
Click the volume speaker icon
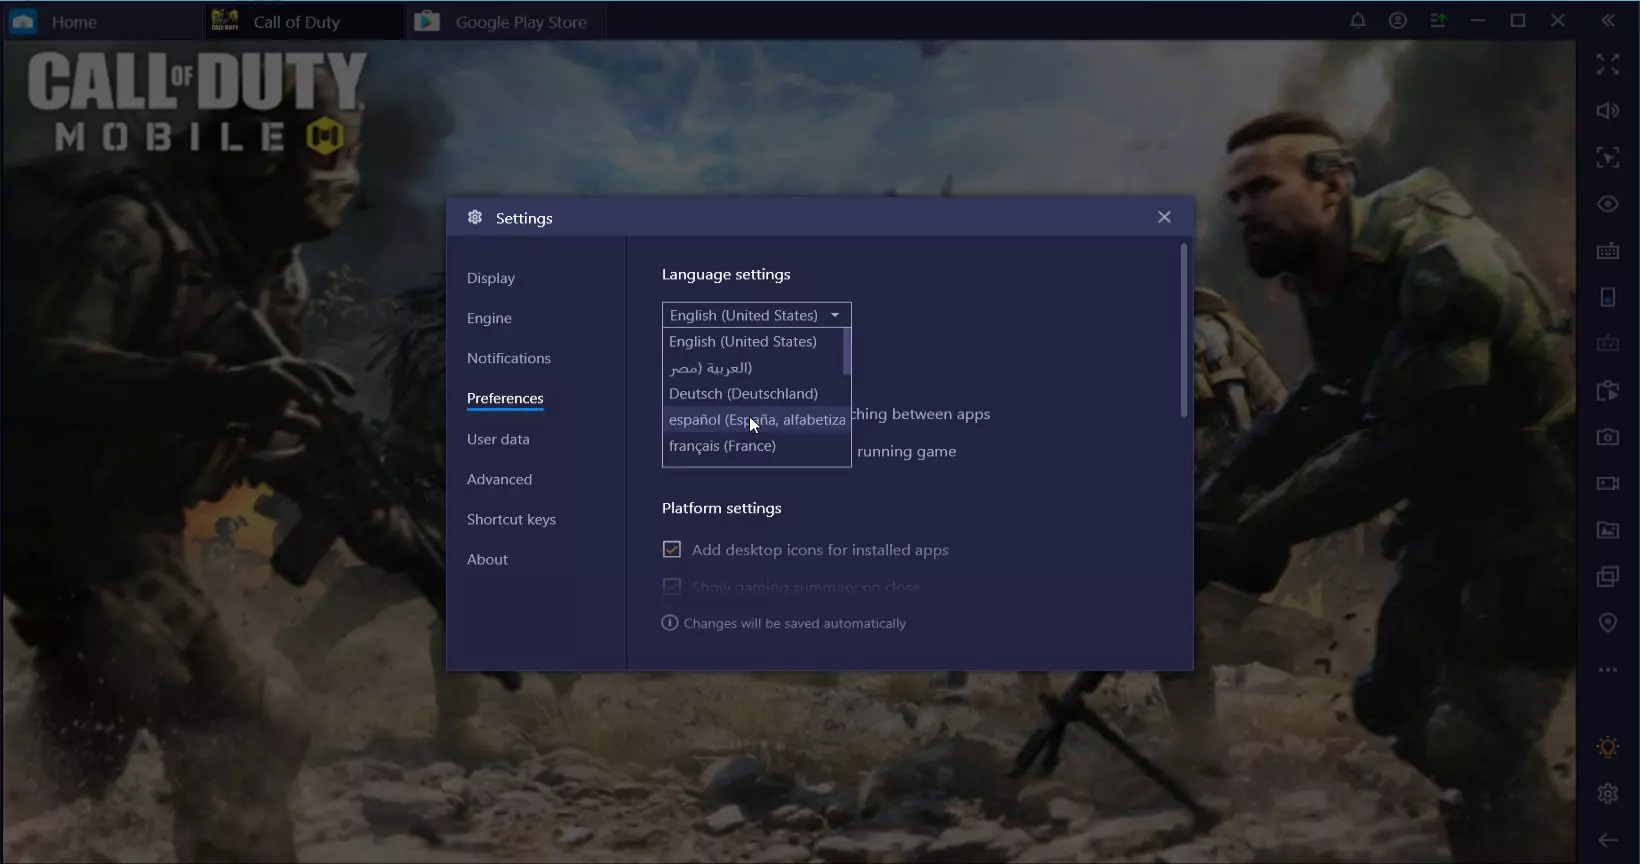[x=1607, y=111]
